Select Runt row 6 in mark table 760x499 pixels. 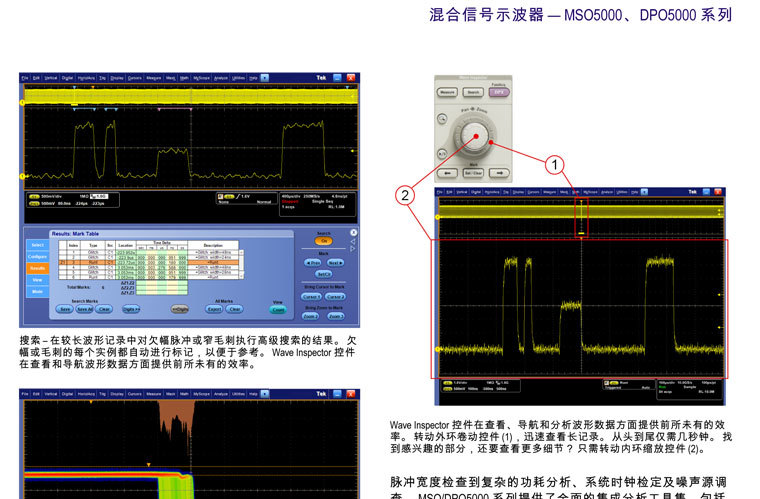coord(149,277)
